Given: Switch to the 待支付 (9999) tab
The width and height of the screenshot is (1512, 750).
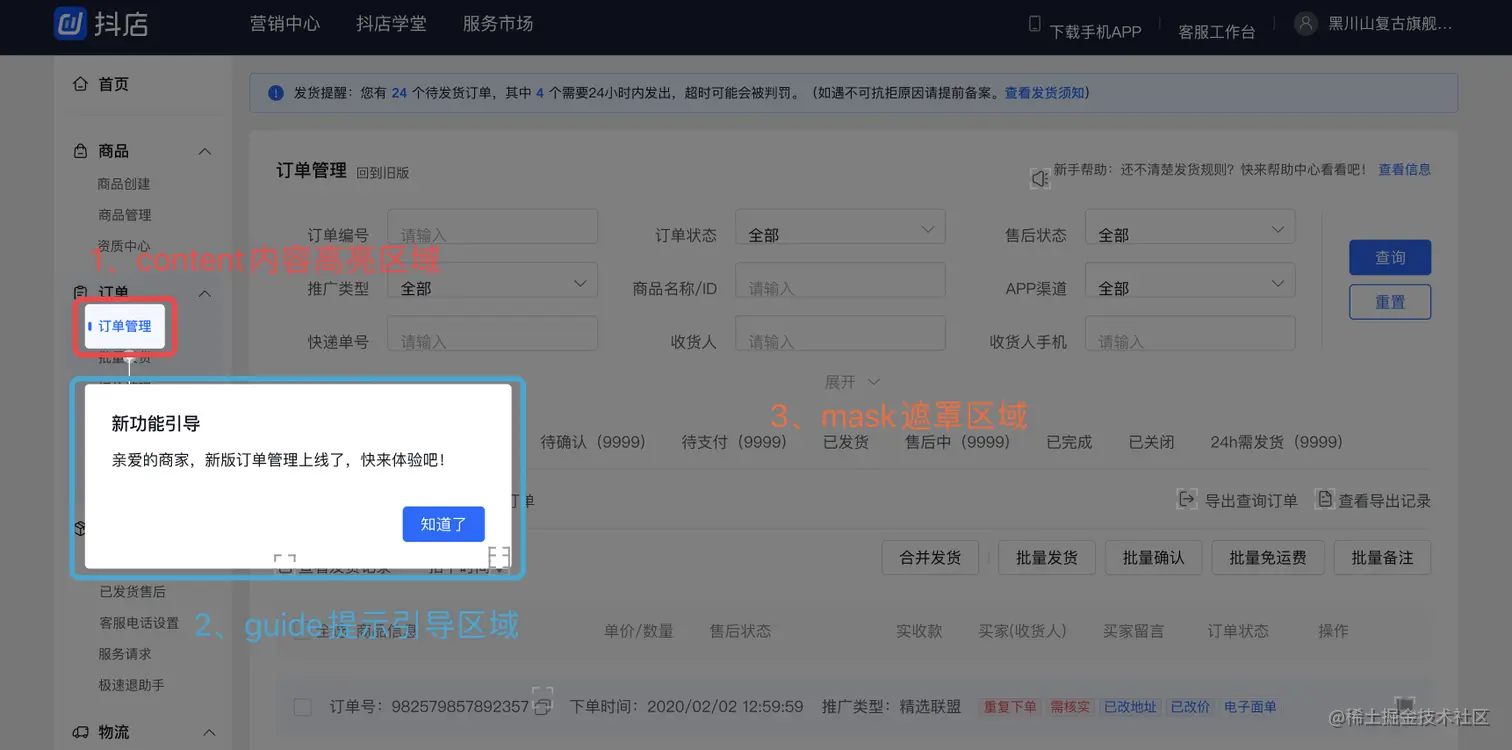Looking at the screenshot, I should (x=734, y=442).
